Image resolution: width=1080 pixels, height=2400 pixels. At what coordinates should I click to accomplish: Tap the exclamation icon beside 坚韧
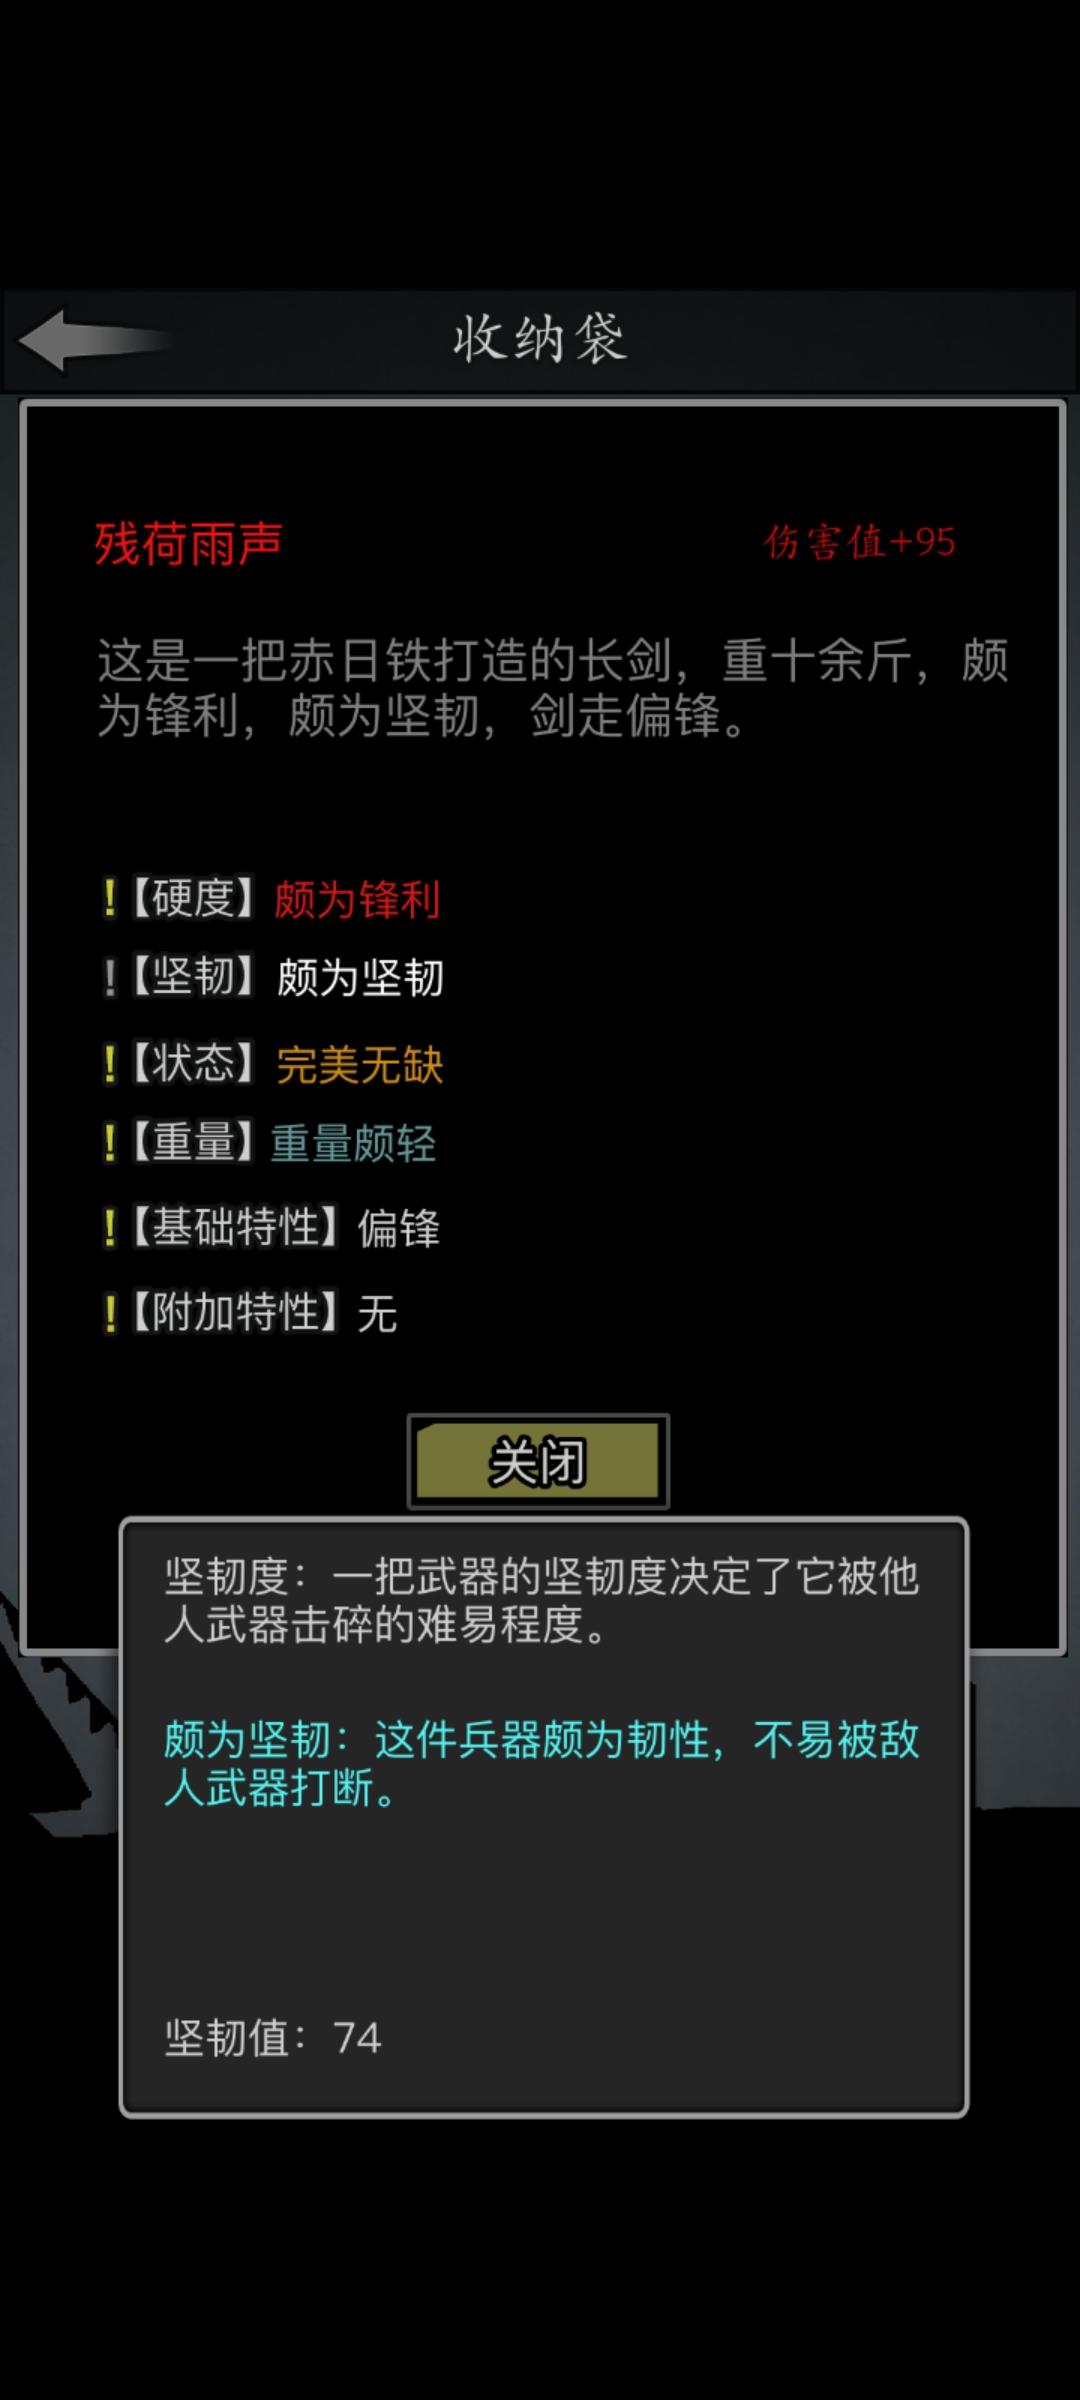(x=110, y=977)
